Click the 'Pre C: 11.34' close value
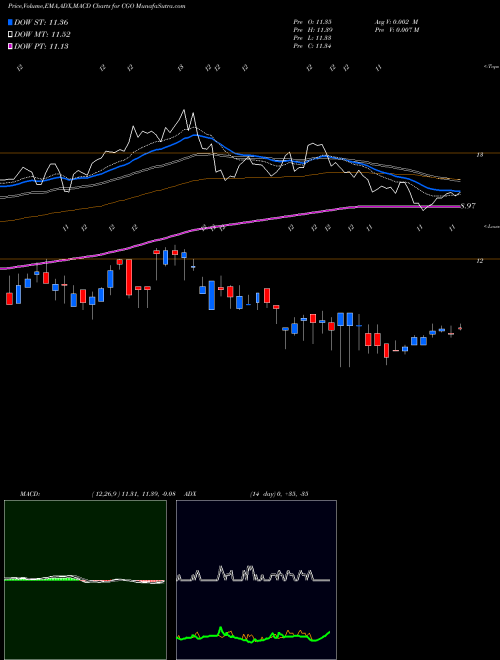This screenshot has height=660, width=500. [x=312, y=46]
